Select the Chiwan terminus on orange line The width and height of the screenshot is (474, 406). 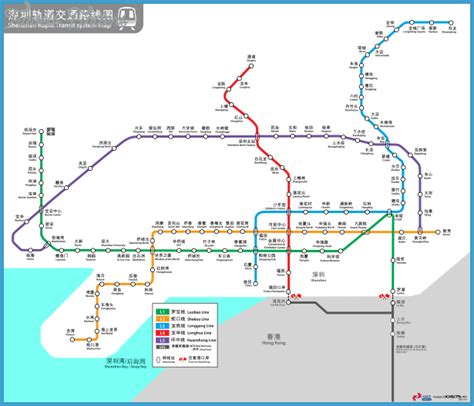72,340
